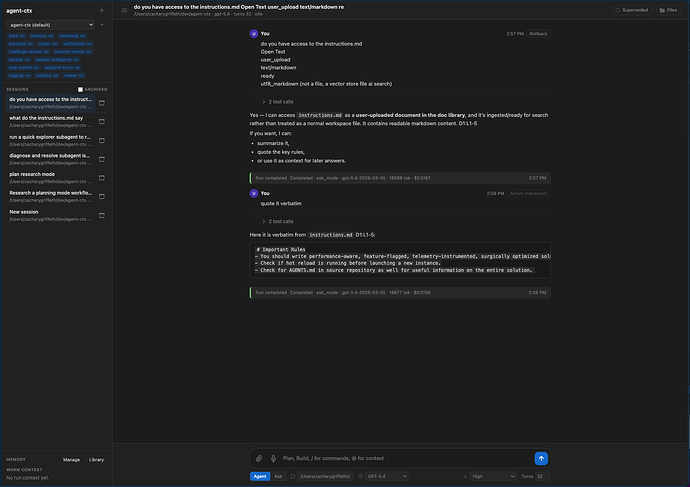Image resolution: width=690 pixels, height=487 pixels.
Task: Toggle the parallel-subagents: on chip
Action: (x=58, y=59)
